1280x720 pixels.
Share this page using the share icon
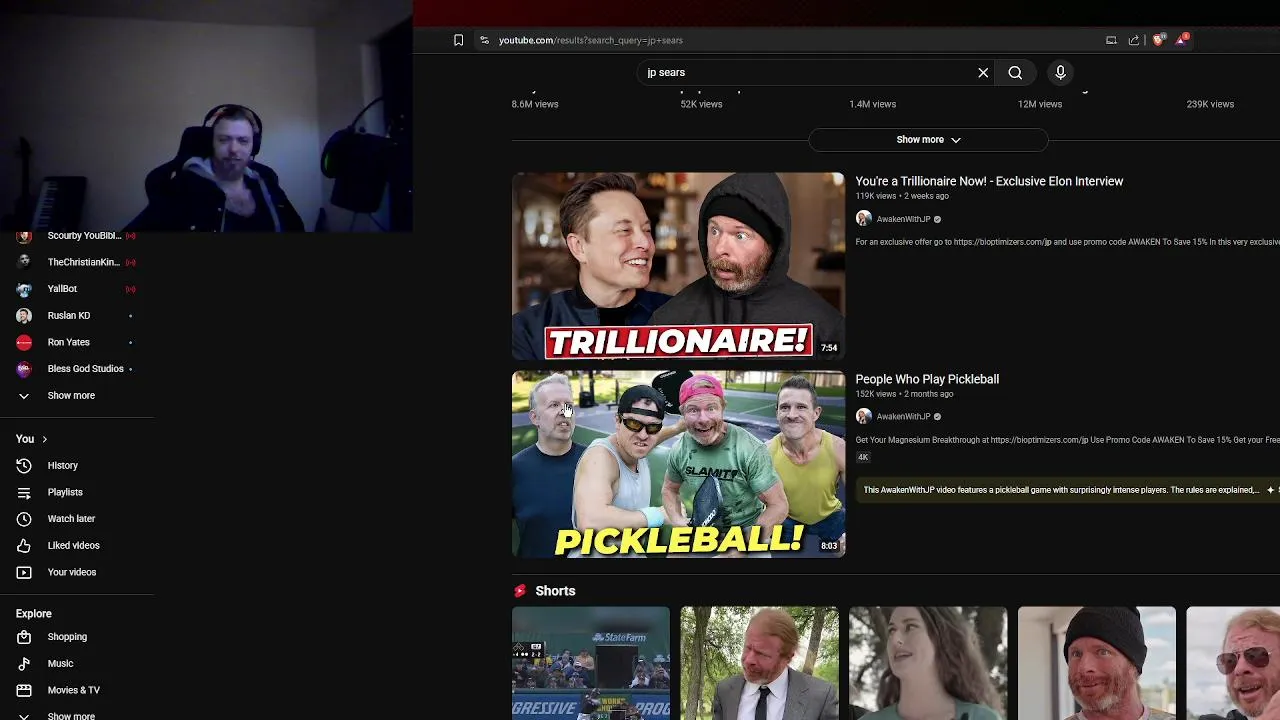(1134, 40)
